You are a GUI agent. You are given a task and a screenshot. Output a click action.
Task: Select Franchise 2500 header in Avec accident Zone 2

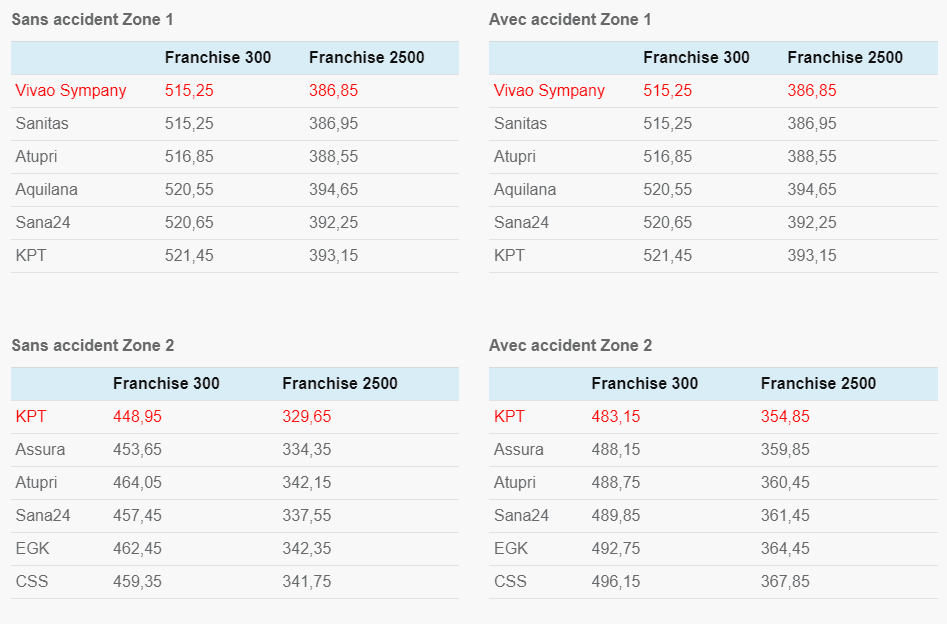tap(818, 384)
